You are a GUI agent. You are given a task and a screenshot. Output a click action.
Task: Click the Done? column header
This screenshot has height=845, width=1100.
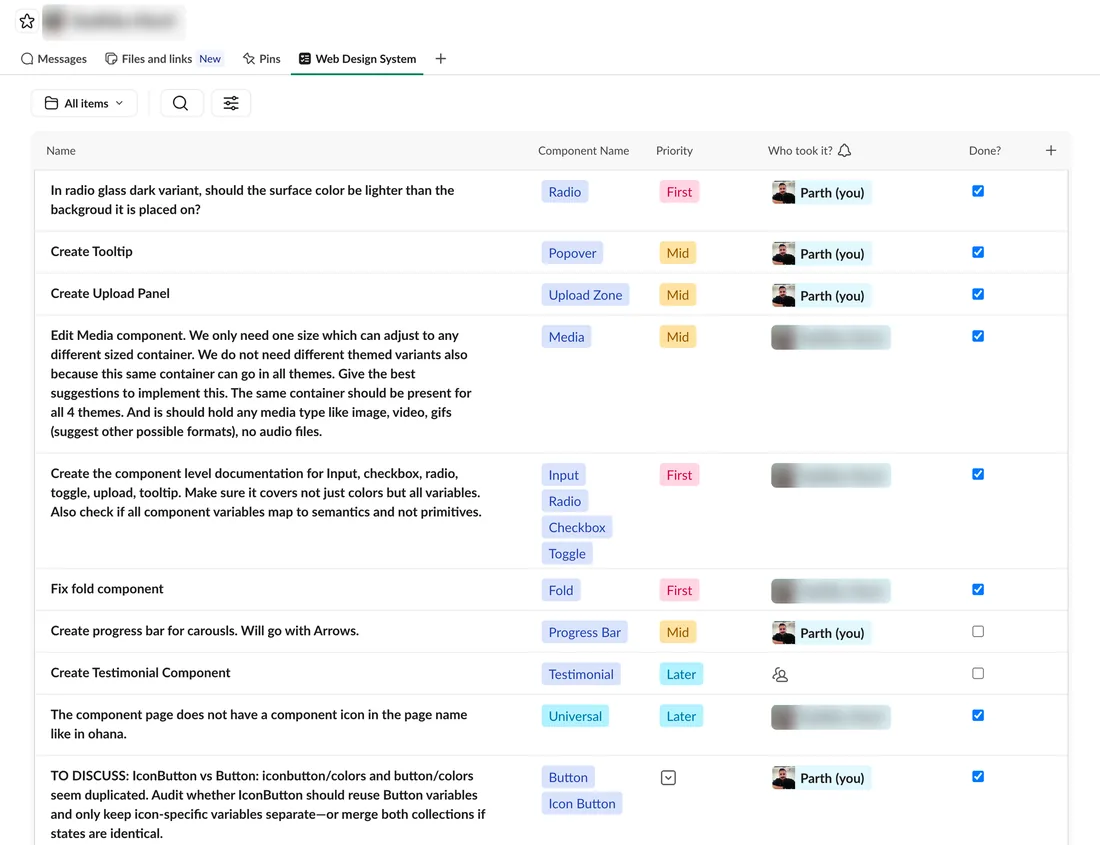[x=984, y=151]
